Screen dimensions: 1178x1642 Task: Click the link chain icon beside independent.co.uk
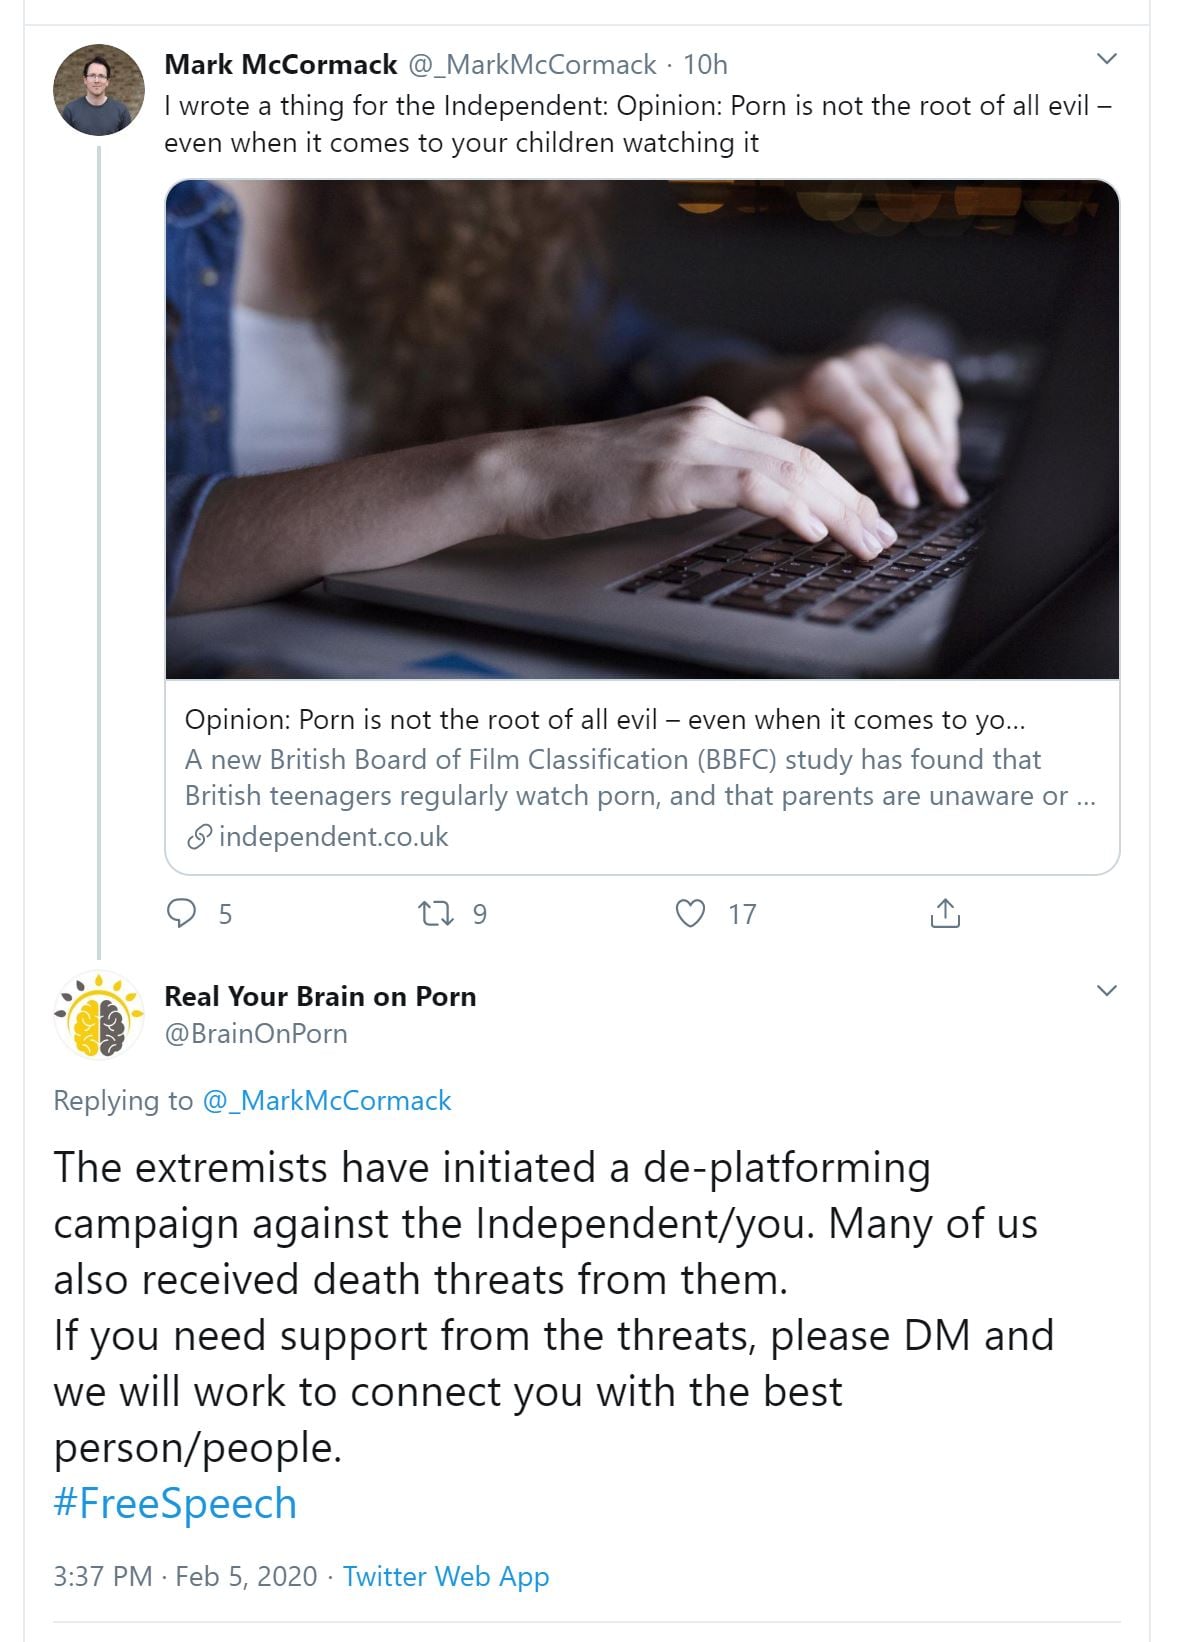pos(199,836)
